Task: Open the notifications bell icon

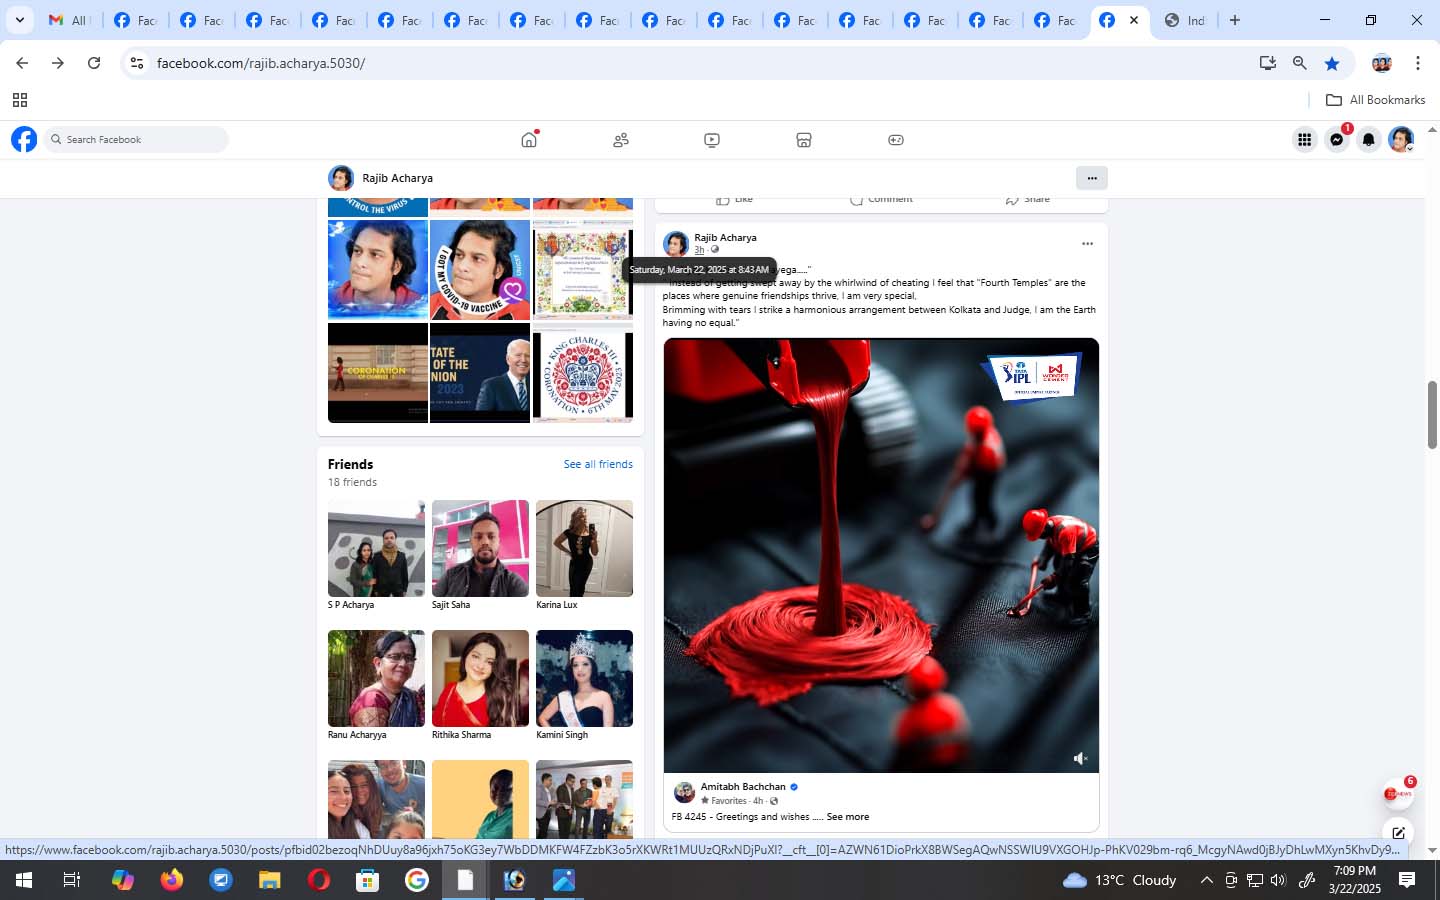Action: [1369, 140]
